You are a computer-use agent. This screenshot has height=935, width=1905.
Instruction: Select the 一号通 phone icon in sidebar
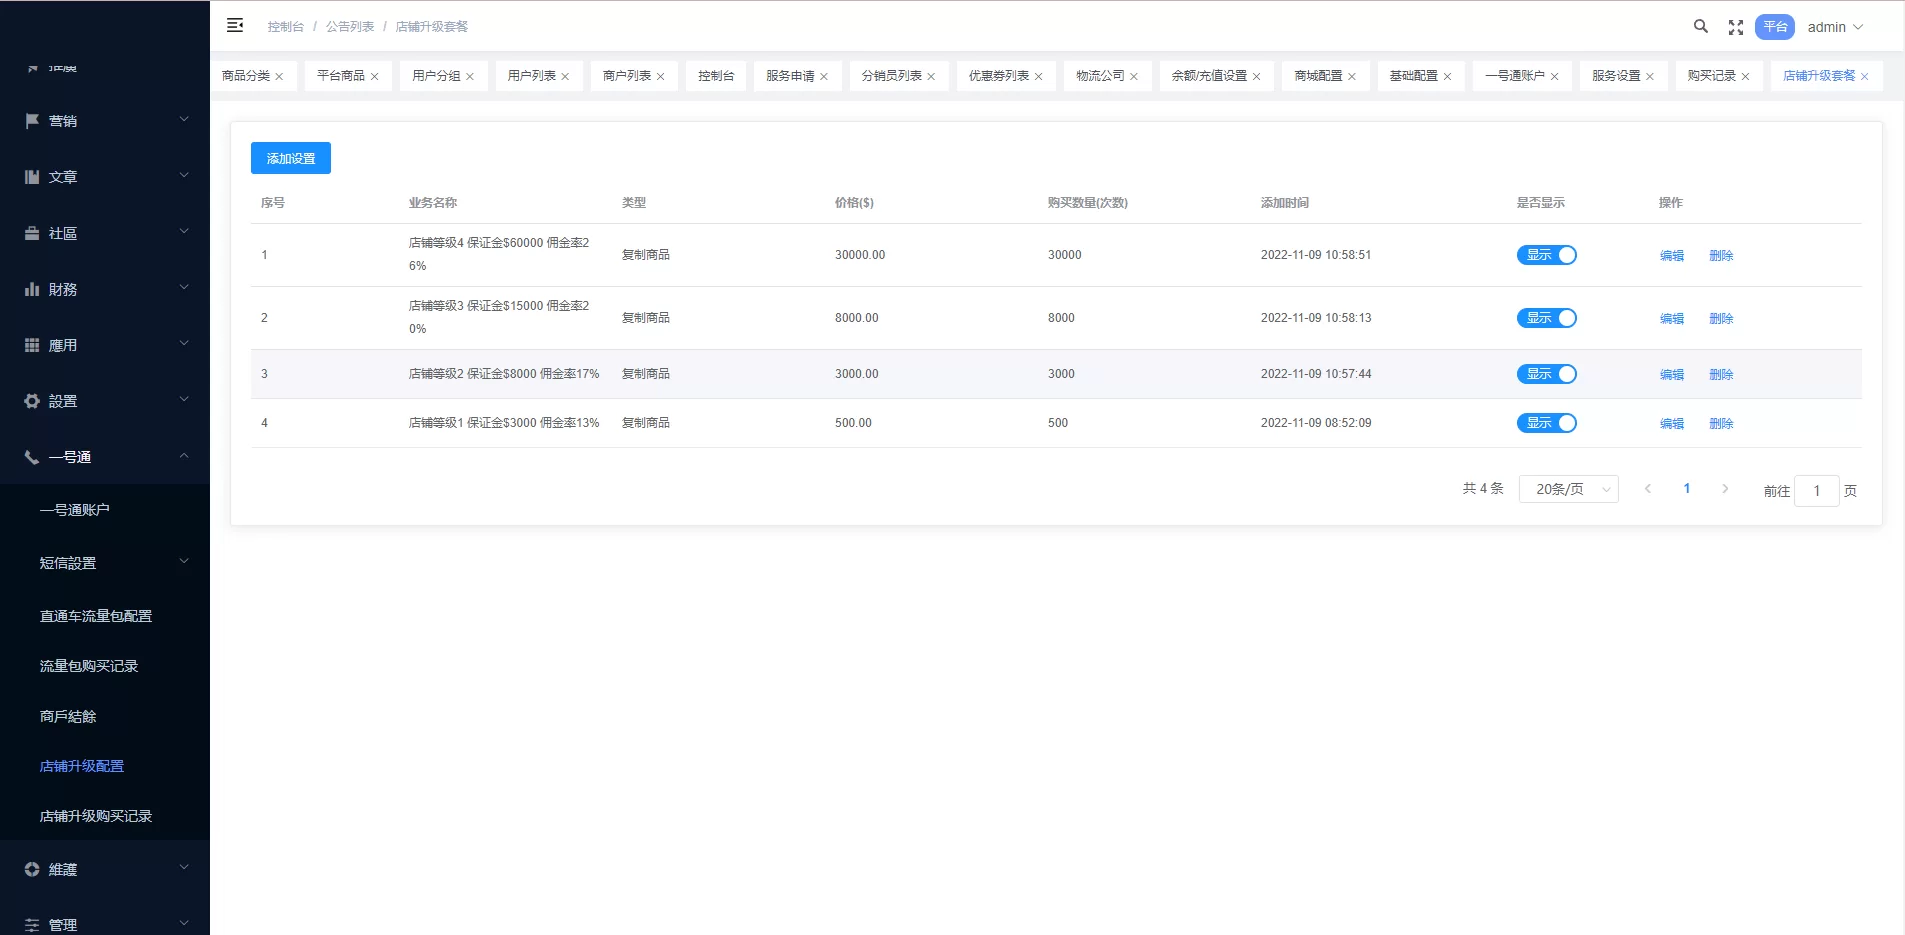pos(31,456)
